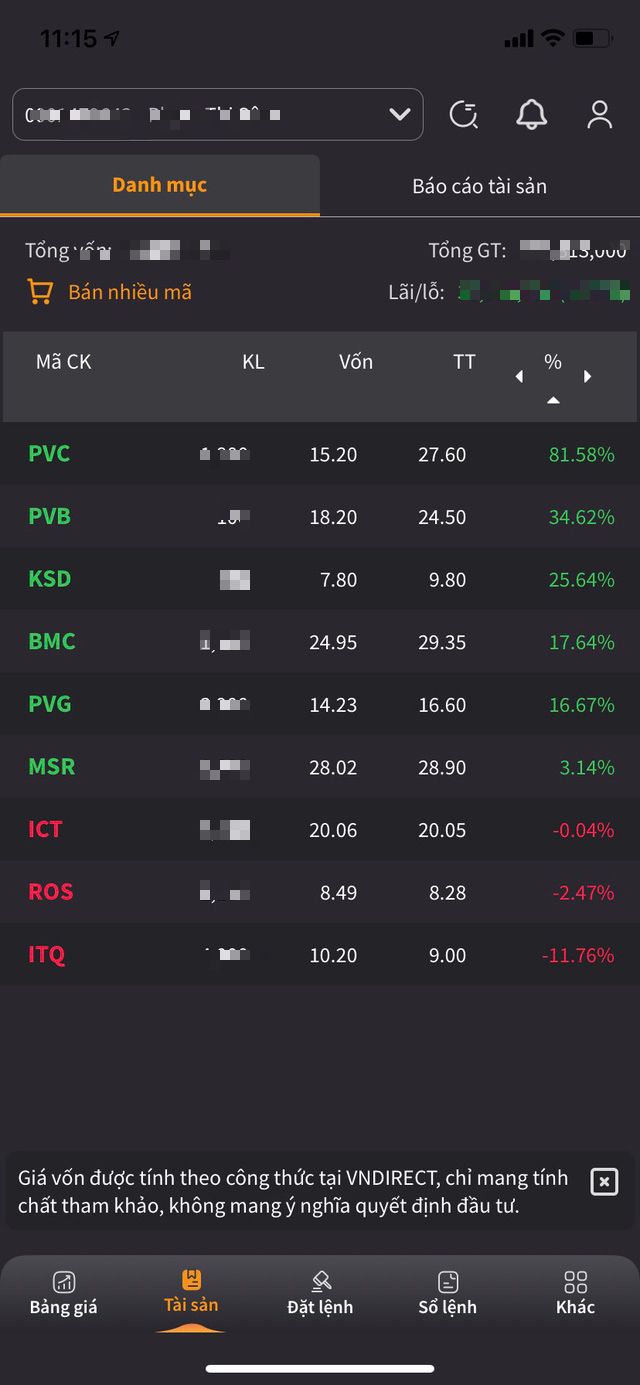Open the notifications bell icon

click(x=532, y=115)
